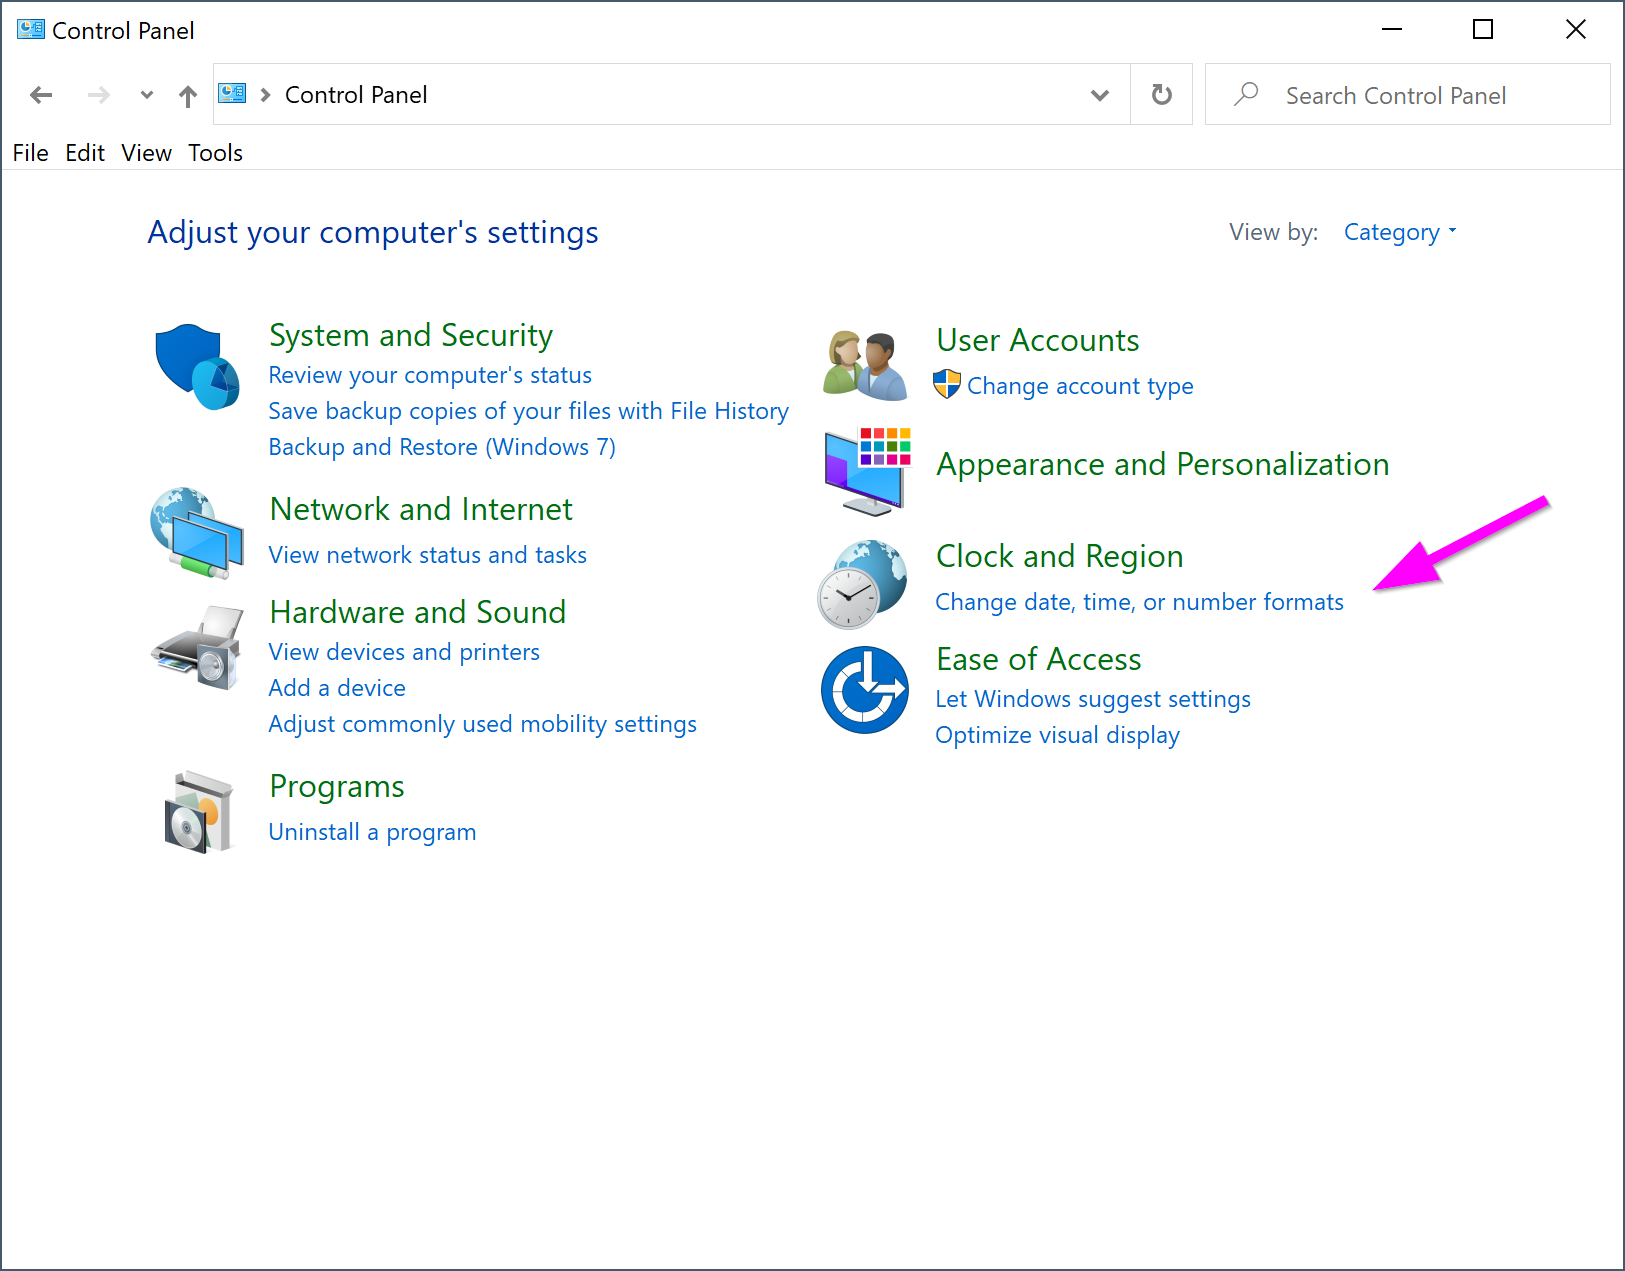Click Adjust commonly used mobility settings
This screenshot has width=1625, height=1271.
482,724
